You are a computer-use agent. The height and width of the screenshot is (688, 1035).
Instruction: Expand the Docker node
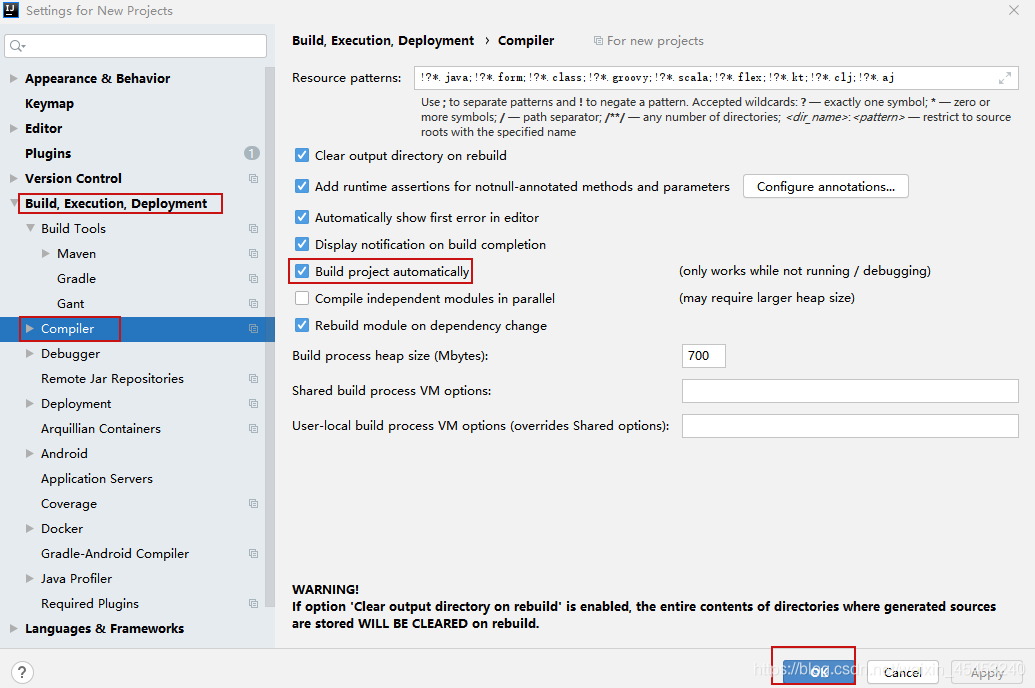point(29,528)
